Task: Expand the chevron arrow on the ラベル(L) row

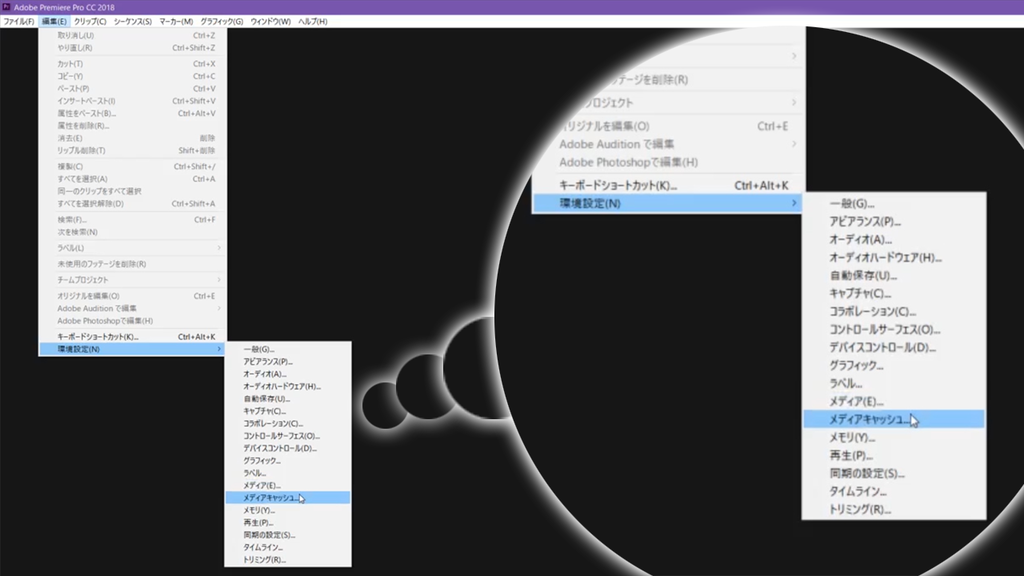Action: [x=219, y=248]
